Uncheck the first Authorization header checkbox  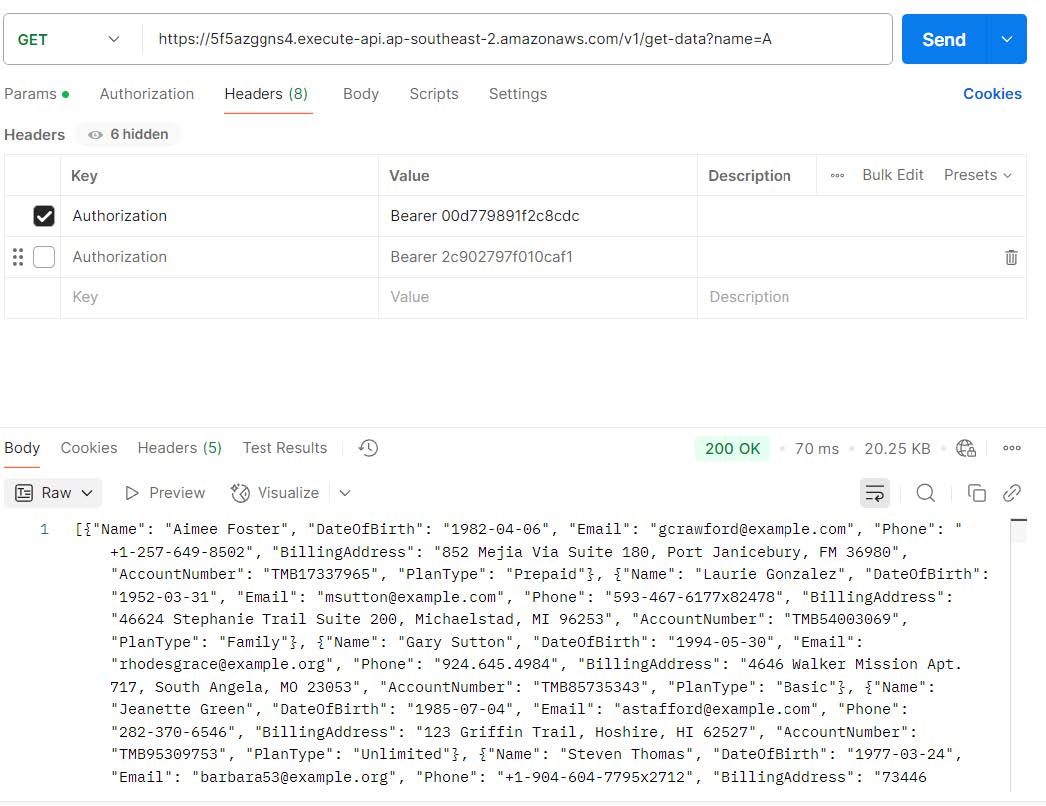[x=44, y=216]
